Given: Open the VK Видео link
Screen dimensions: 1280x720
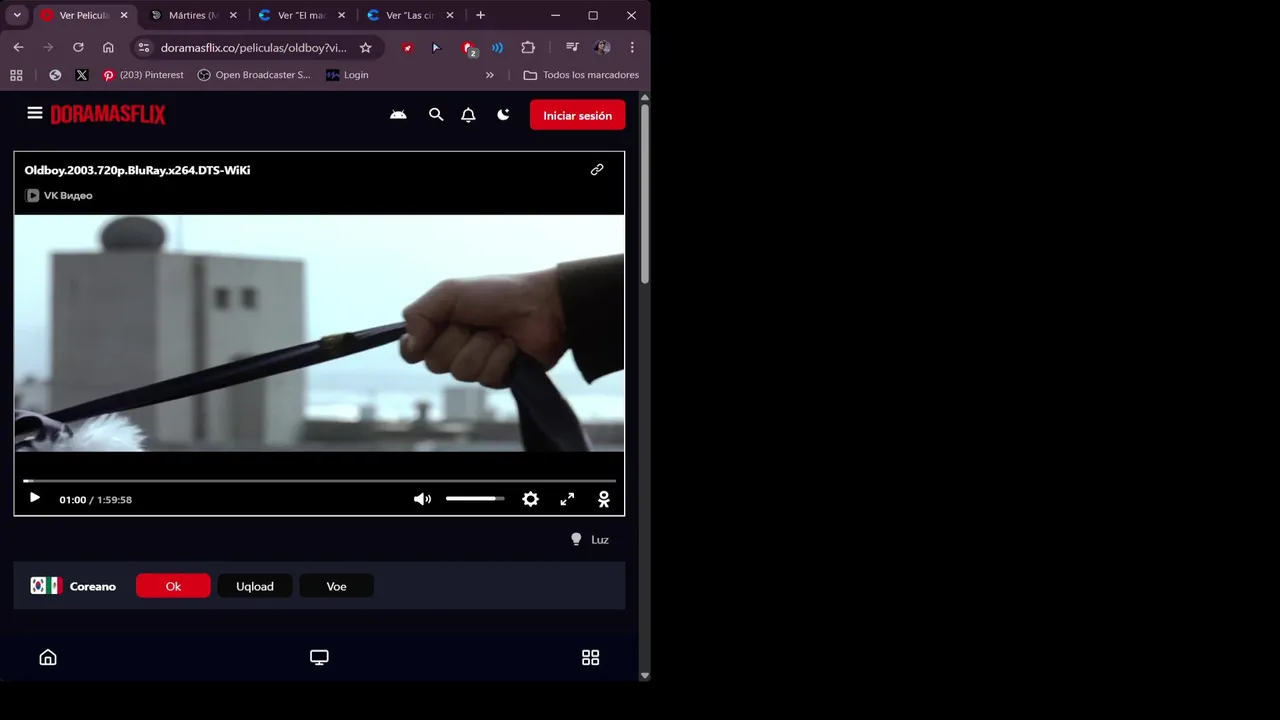Looking at the screenshot, I should pos(59,196).
